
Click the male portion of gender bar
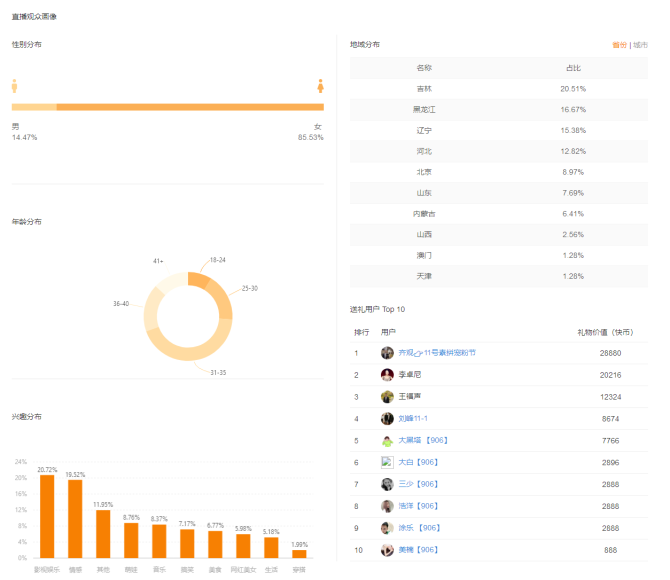(34, 107)
